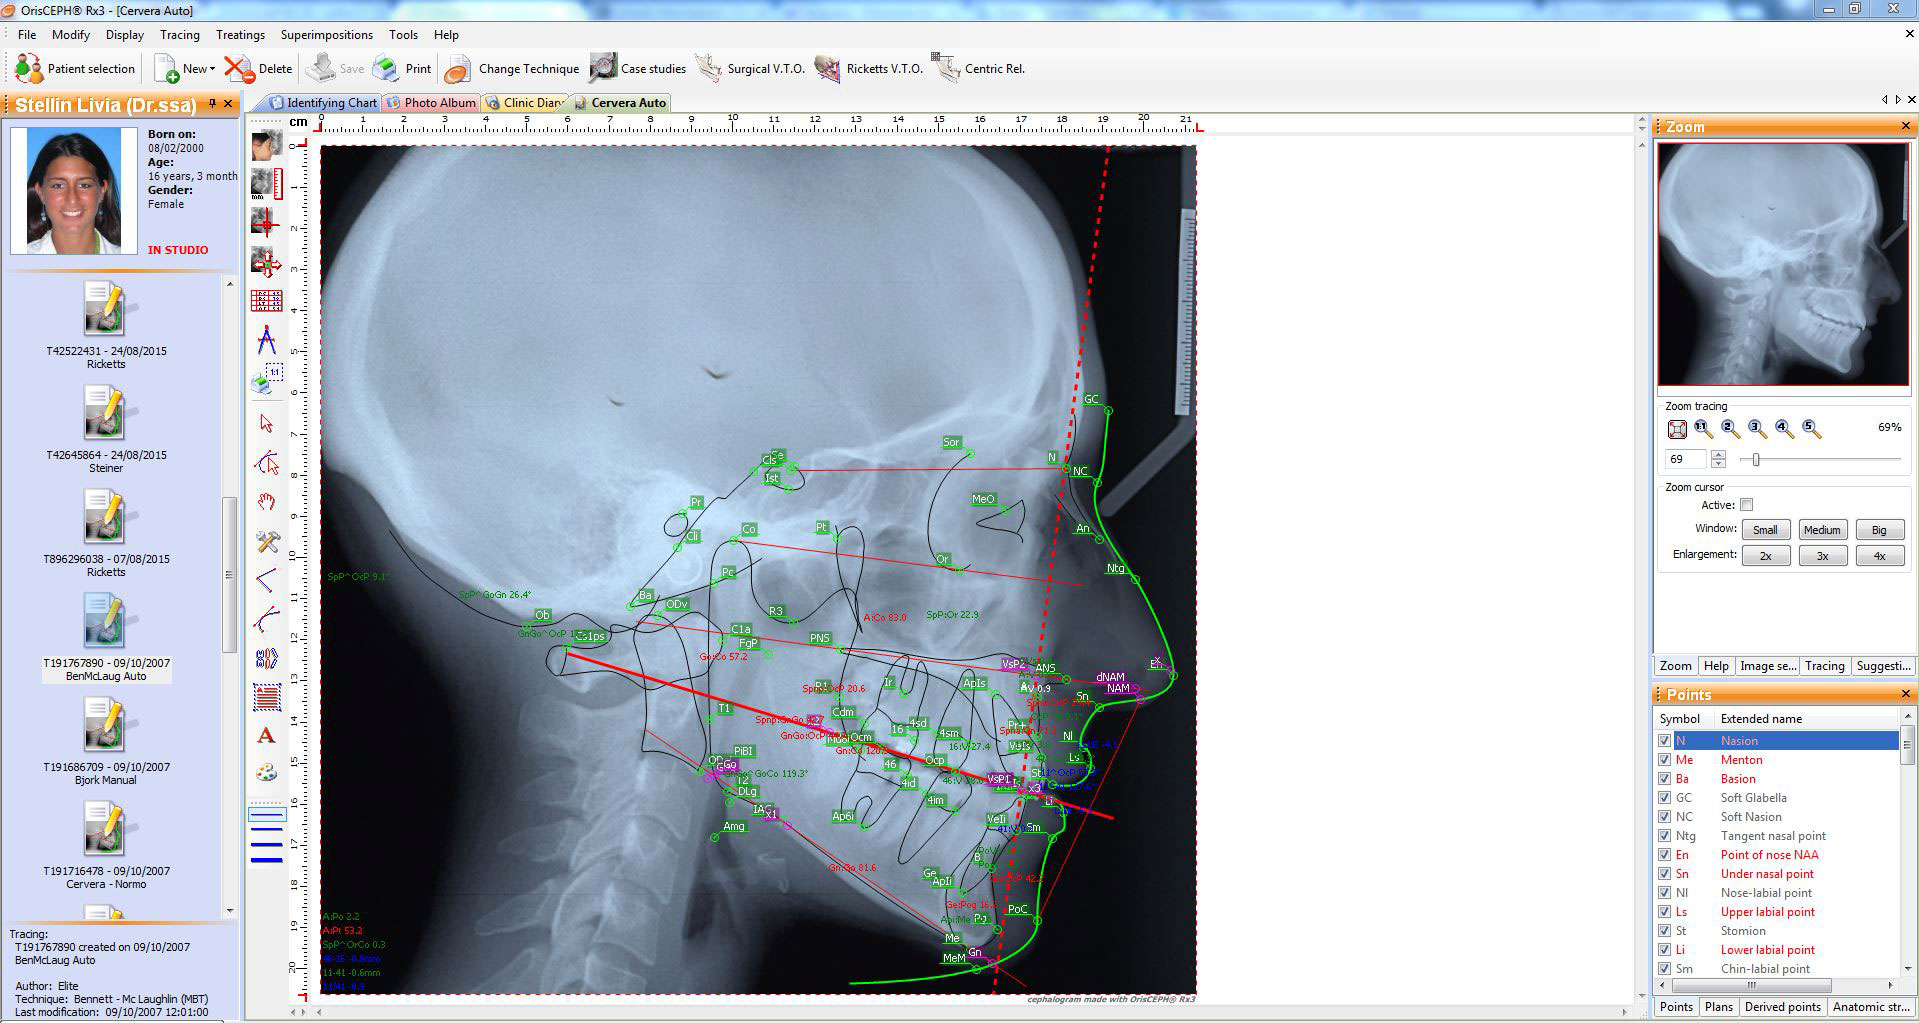Viewport: 1919px width, 1023px height.
Task: Toggle the Soft Glabella checkbox
Action: pyautogui.click(x=1664, y=798)
